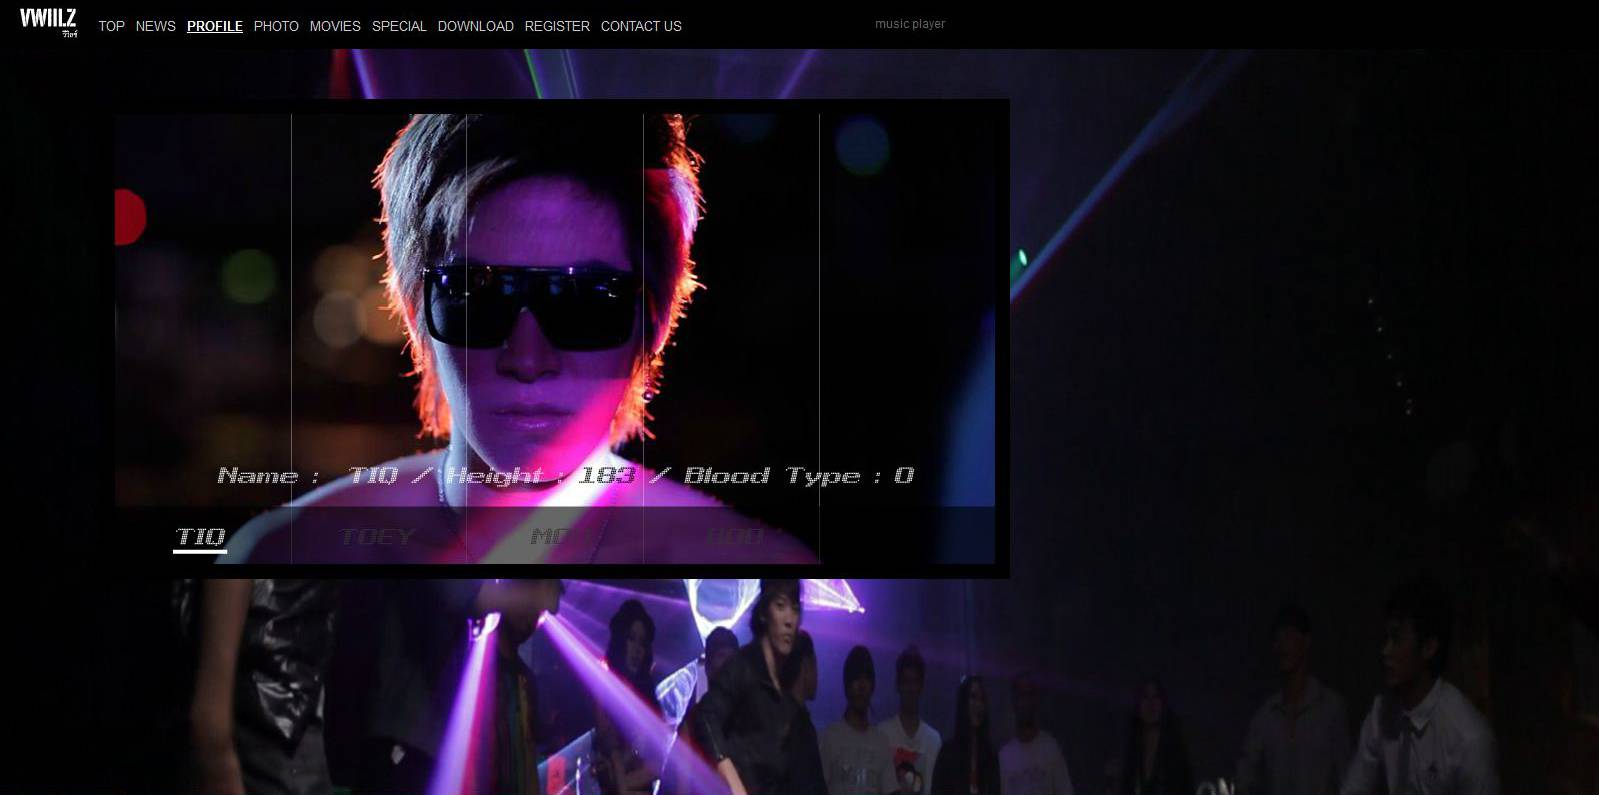Open the SPECIAL menu item
Image resolution: width=1599 pixels, height=795 pixels.
coord(399,26)
